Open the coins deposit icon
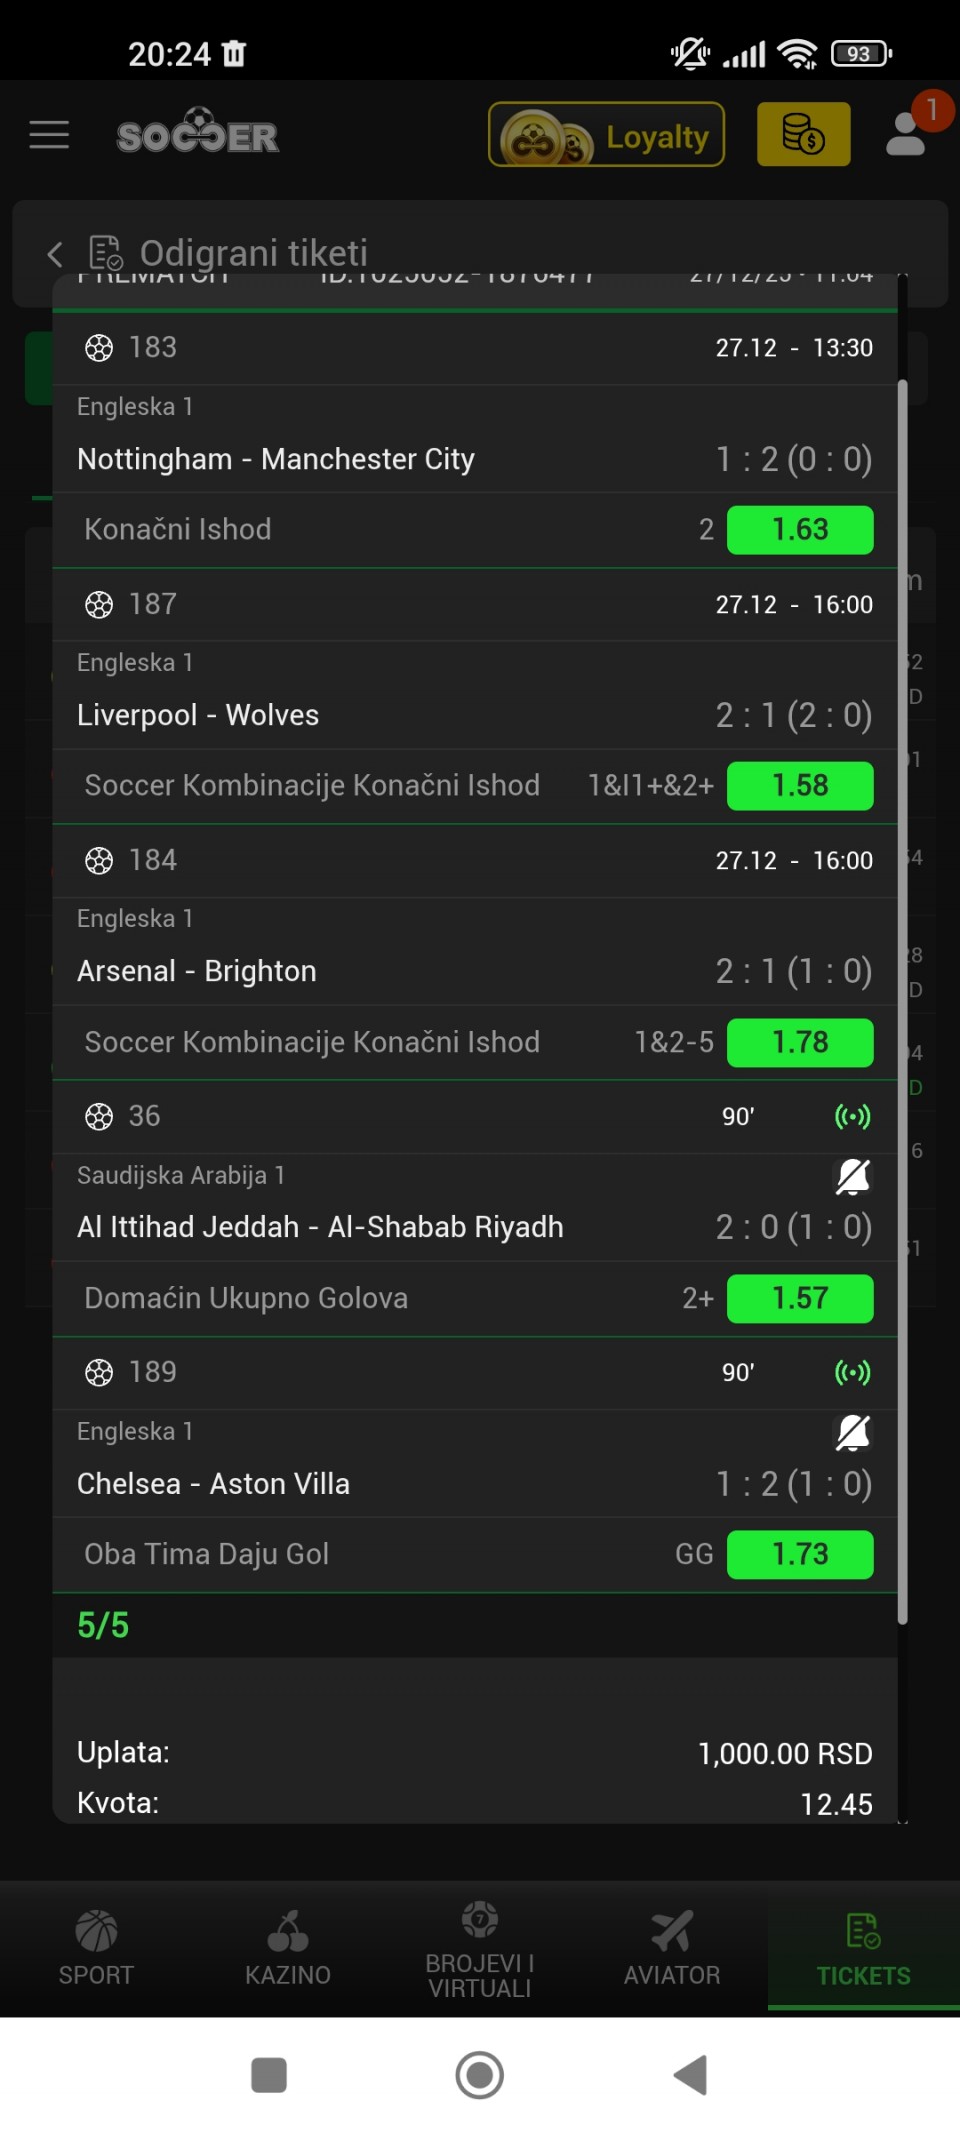 pos(803,135)
